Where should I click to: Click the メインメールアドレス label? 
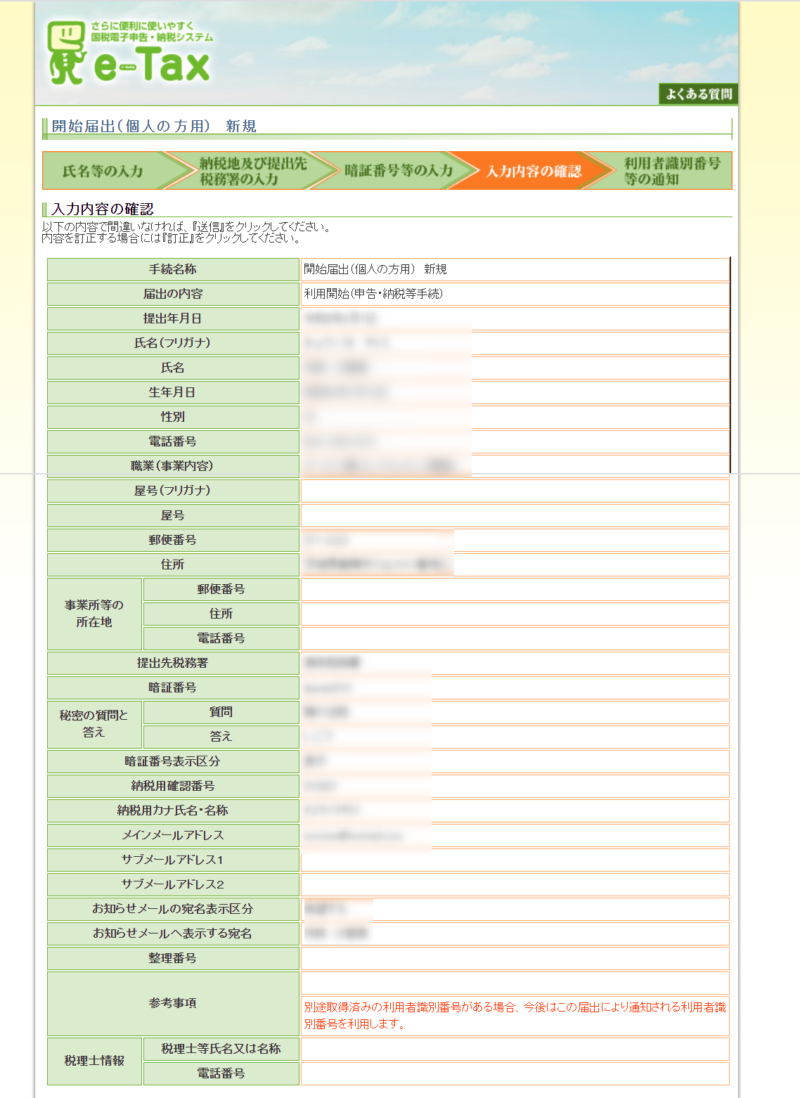(173, 835)
